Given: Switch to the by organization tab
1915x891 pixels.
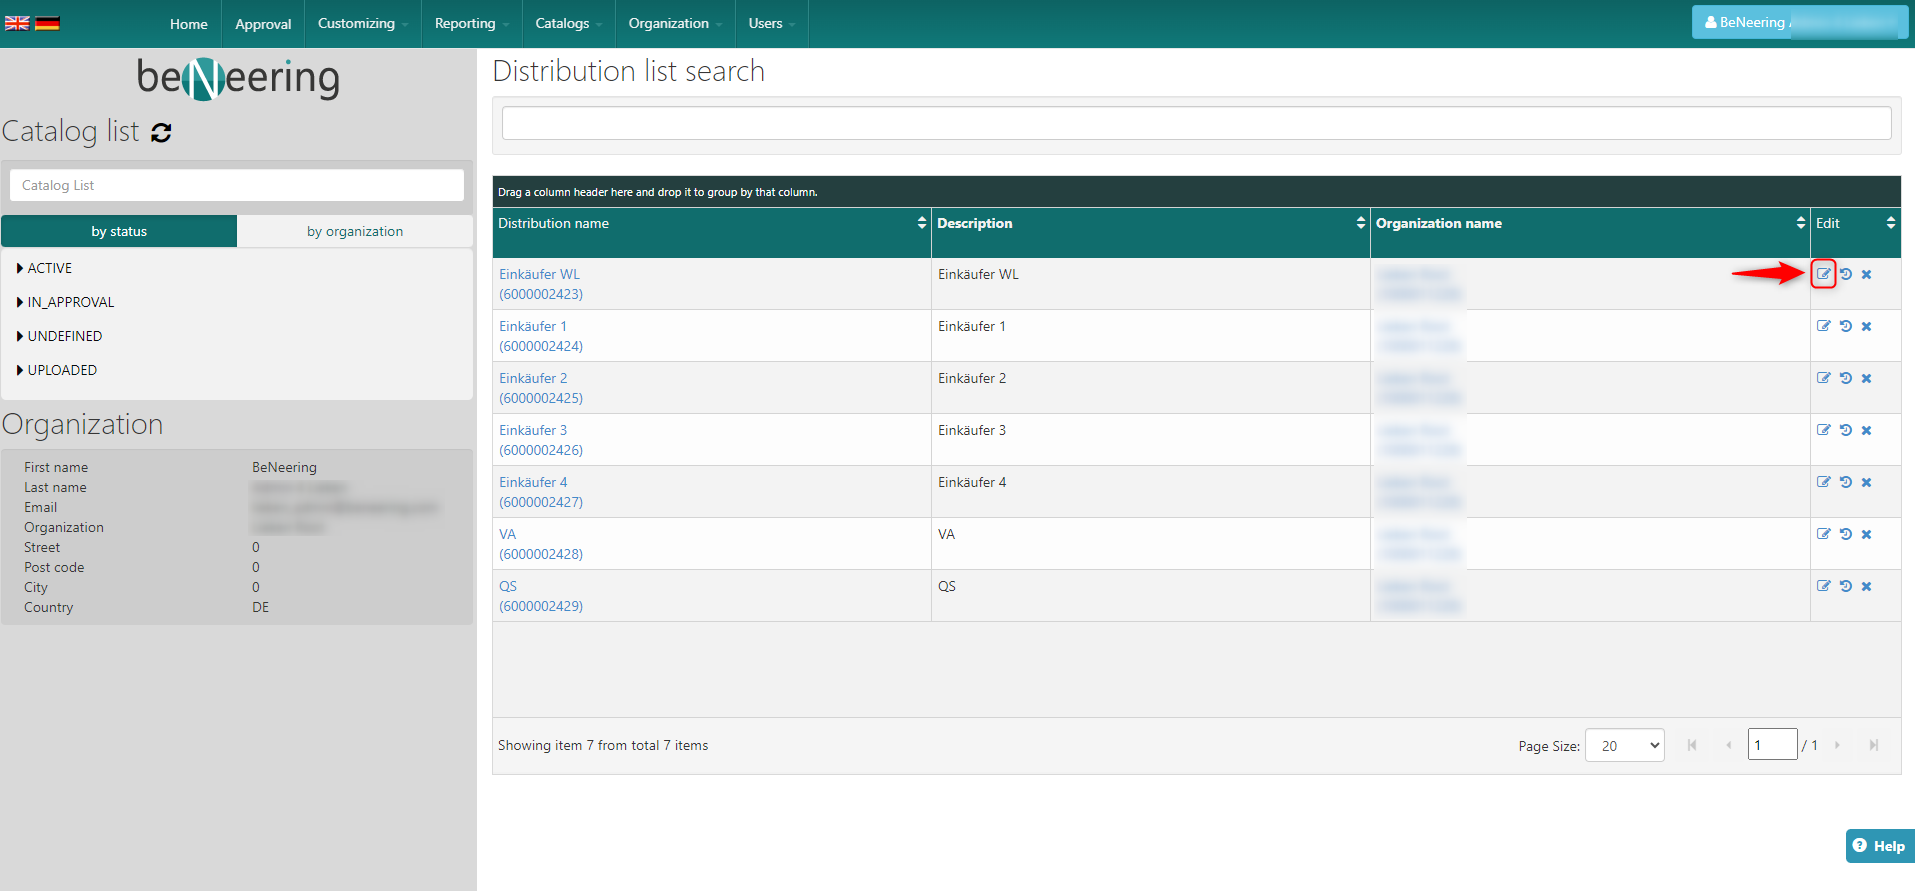Looking at the screenshot, I should tap(355, 231).
